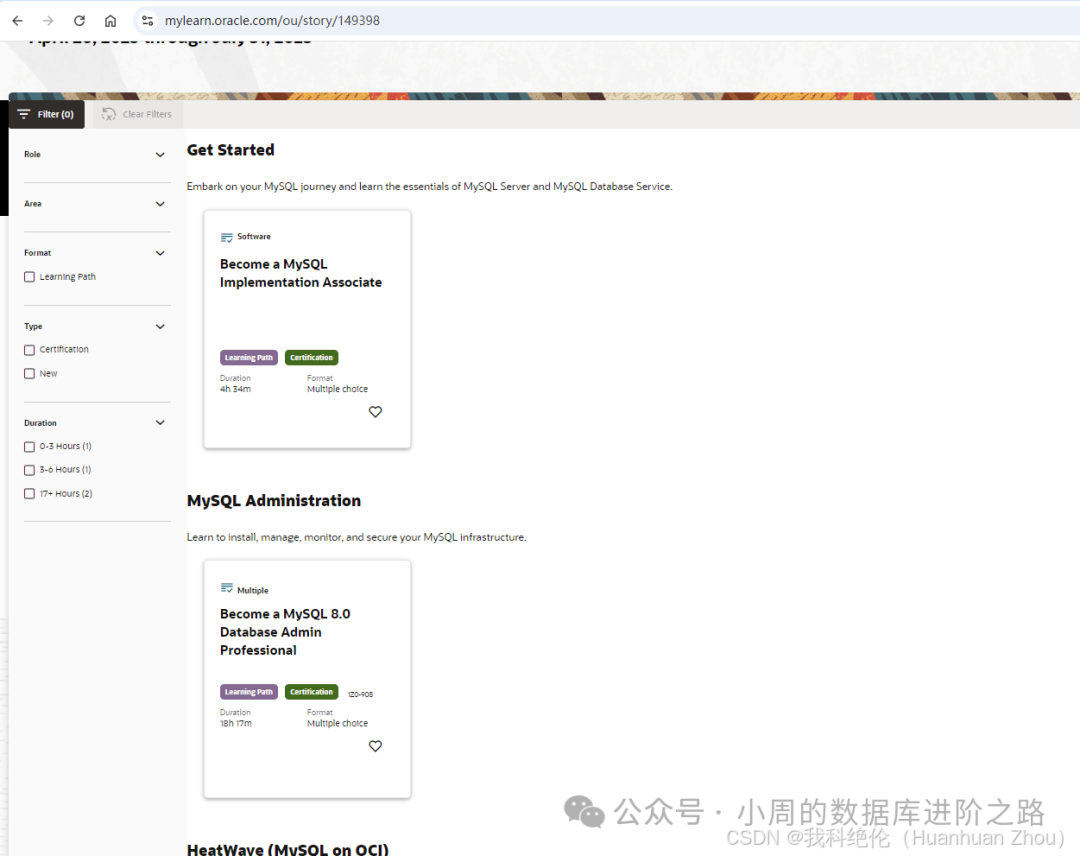Check the 3-6 Hours duration checkbox
This screenshot has height=856, width=1080.
pyautogui.click(x=30, y=470)
